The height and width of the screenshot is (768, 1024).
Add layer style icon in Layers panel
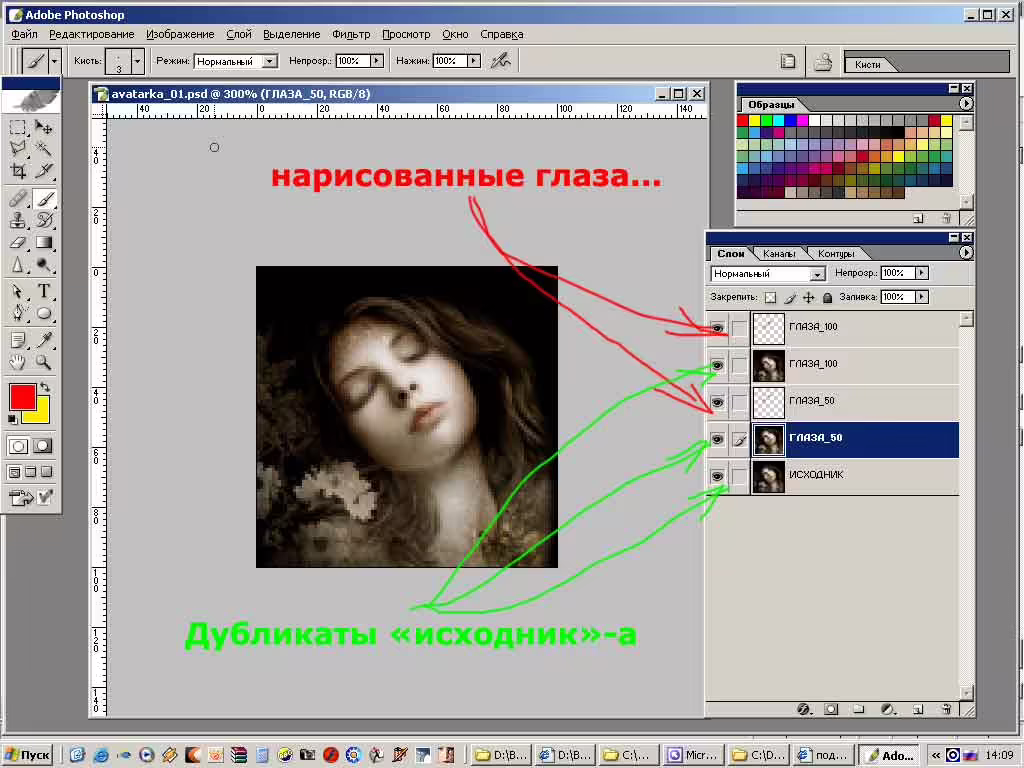pos(804,709)
